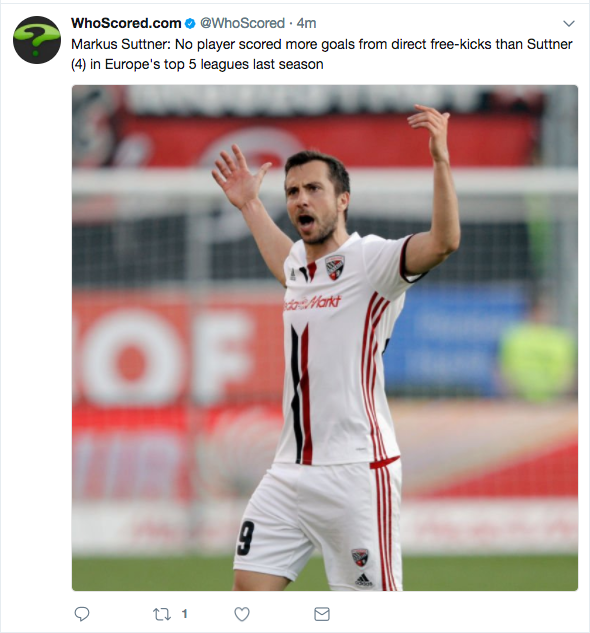
Task: Click the tweet text line starting 'Markus Suttner'
Action: (321, 44)
